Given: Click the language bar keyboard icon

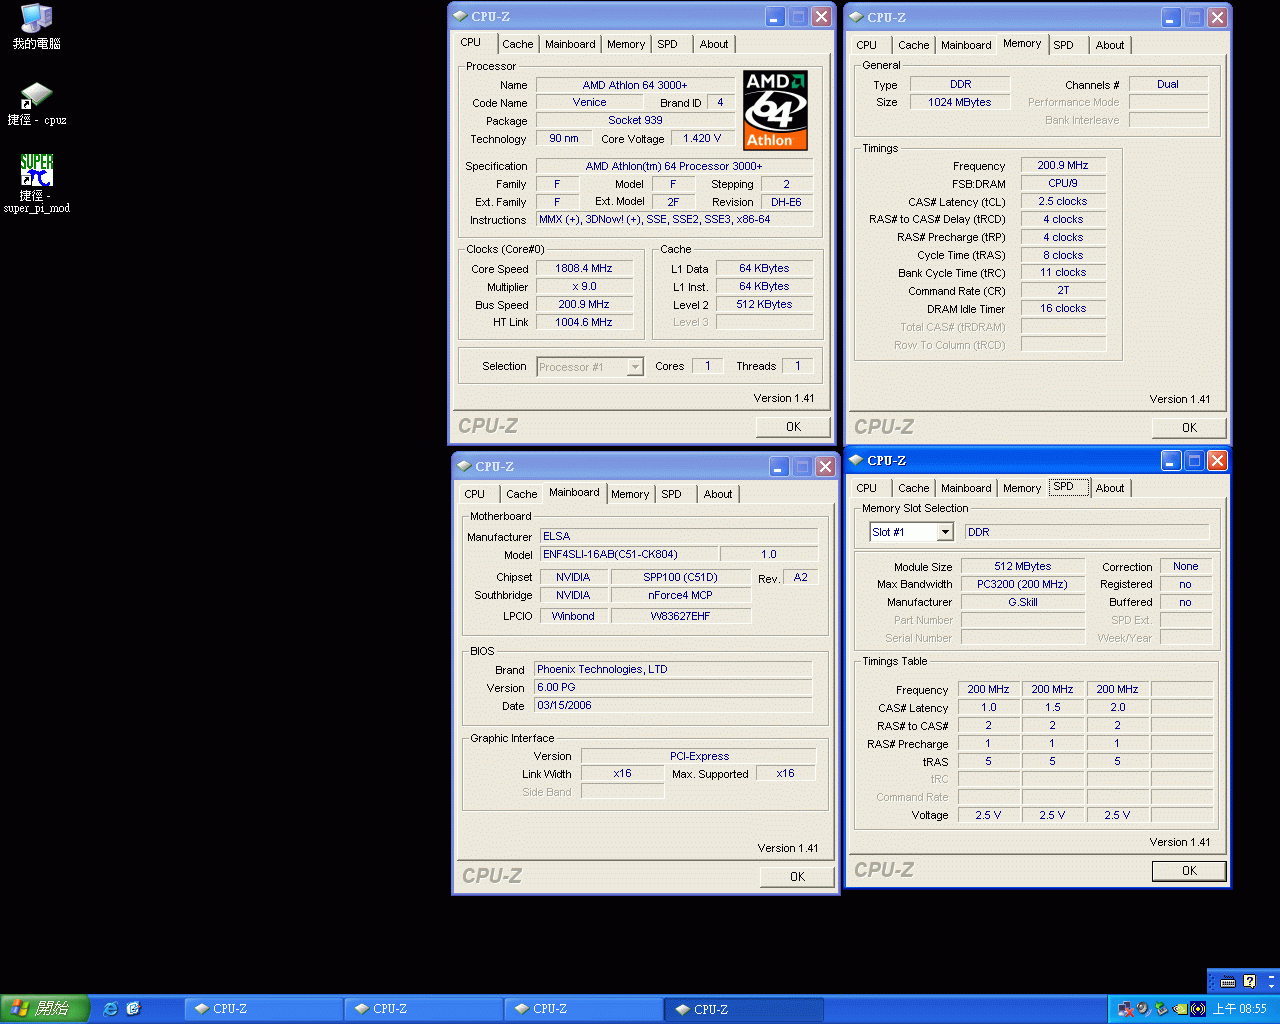Looking at the screenshot, I should (x=1228, y=981).
